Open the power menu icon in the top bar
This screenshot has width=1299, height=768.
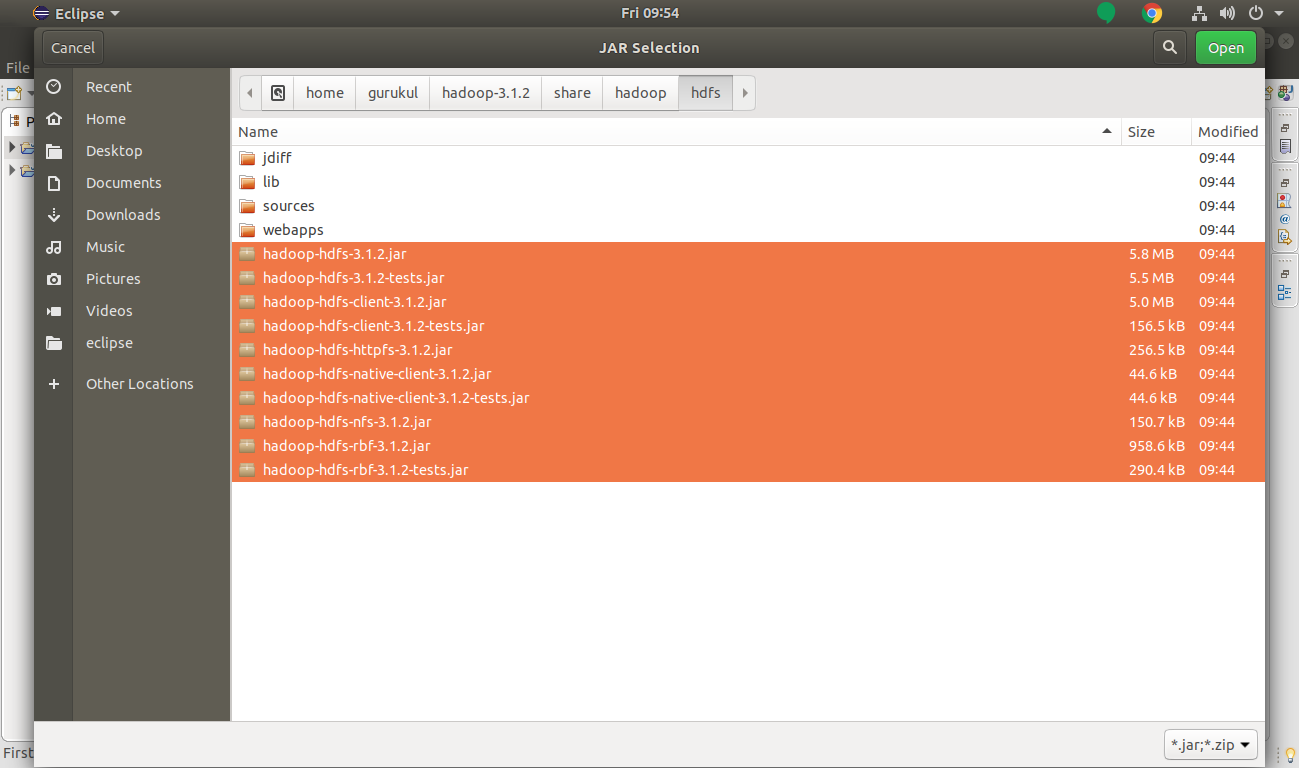(1256, 13)
